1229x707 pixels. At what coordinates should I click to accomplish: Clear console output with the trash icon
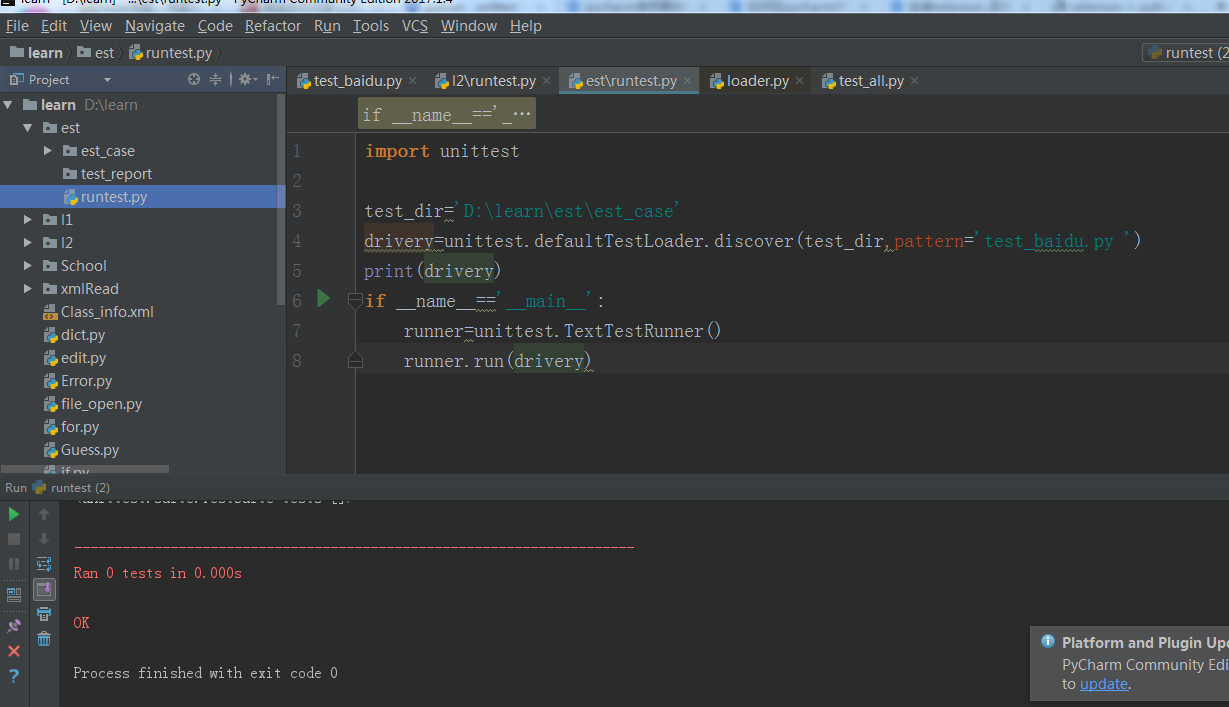pyautogui.click(x=44, y=638)
